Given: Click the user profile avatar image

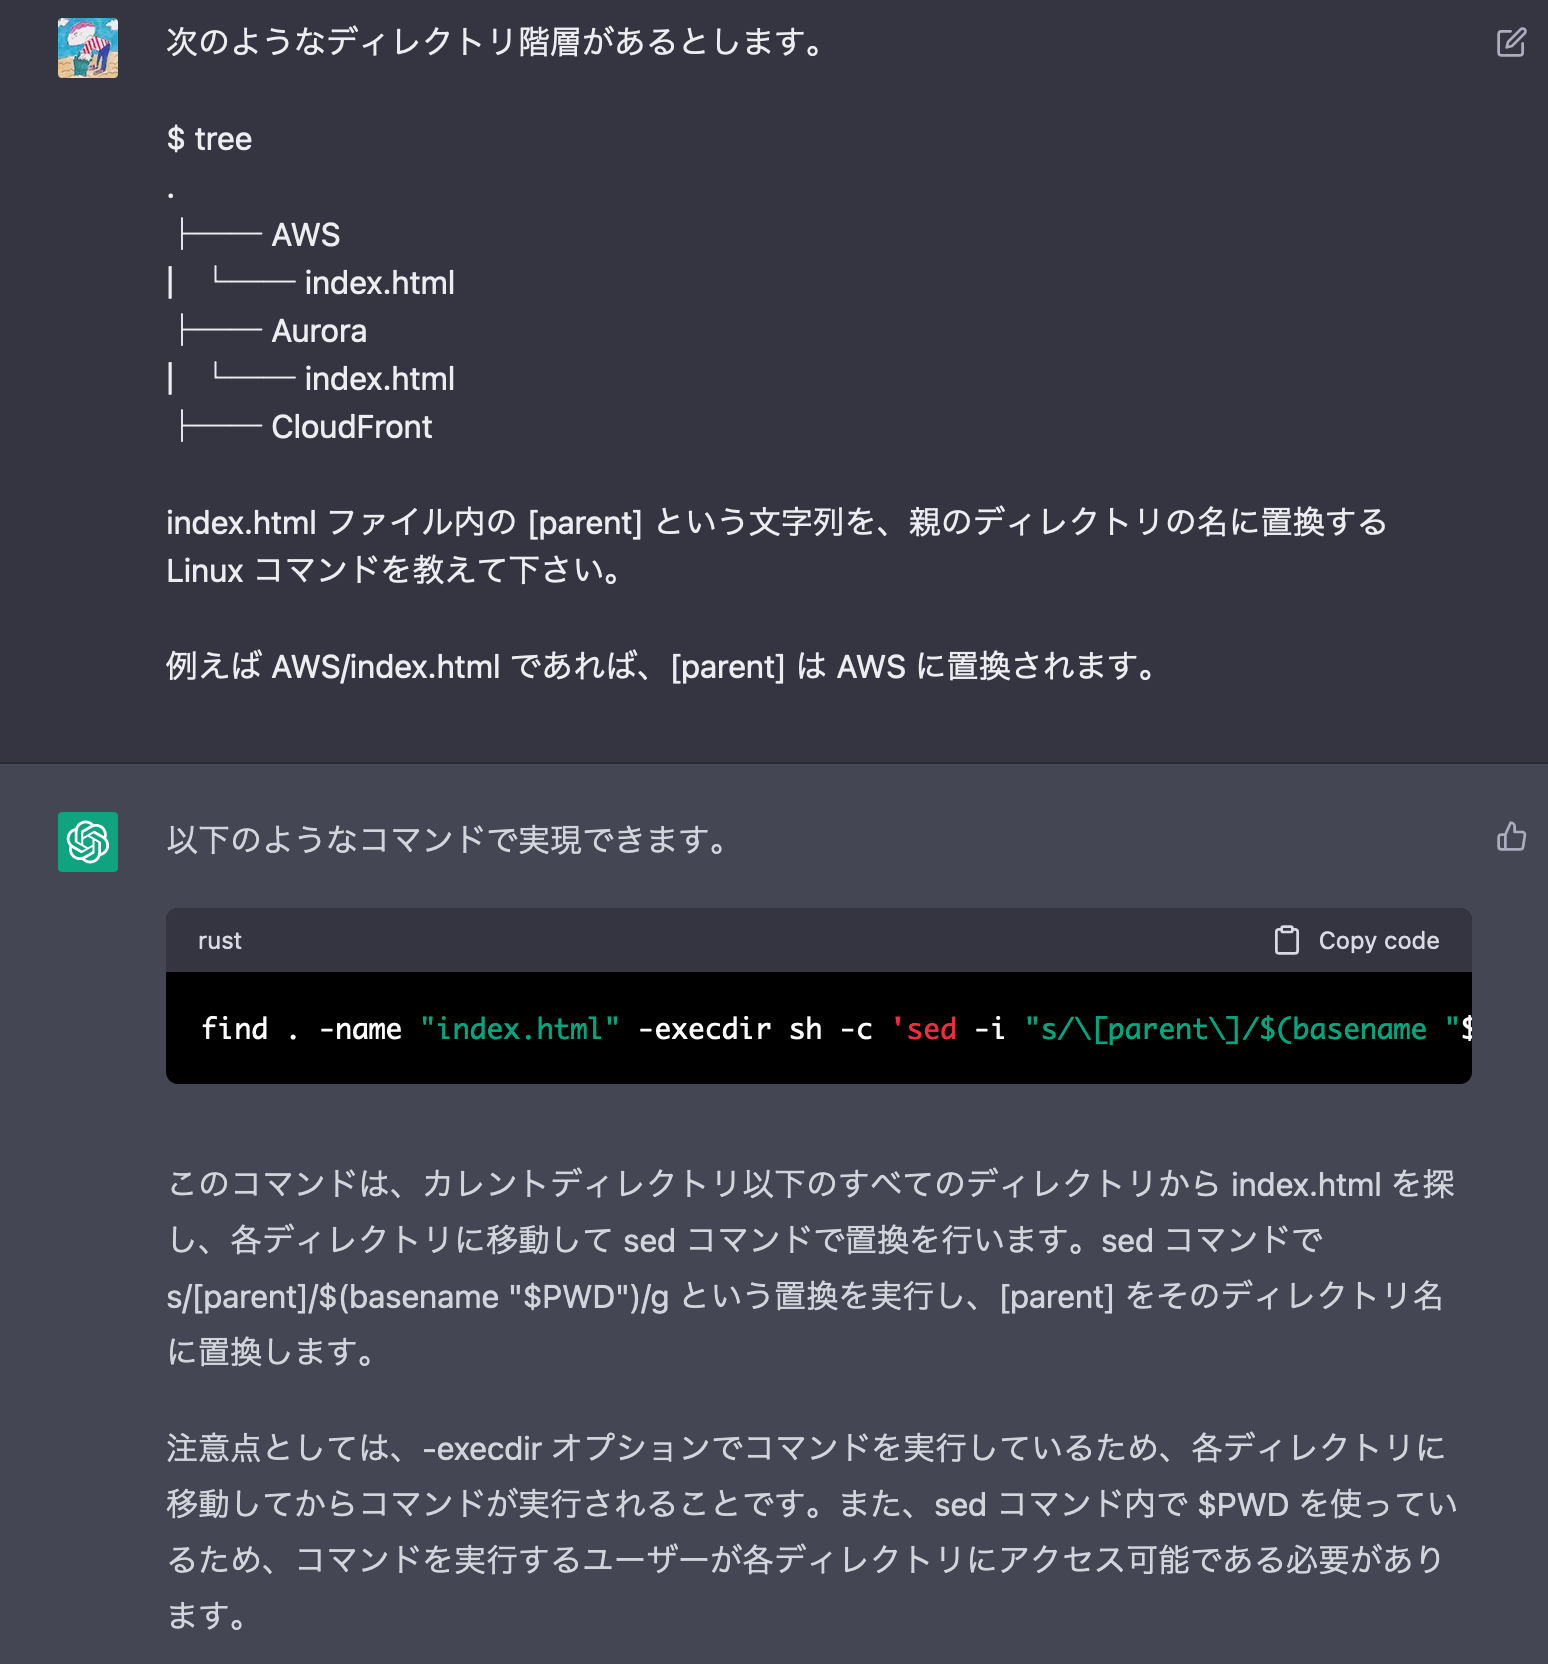Looking at the screenshot, I should [88, 48].
